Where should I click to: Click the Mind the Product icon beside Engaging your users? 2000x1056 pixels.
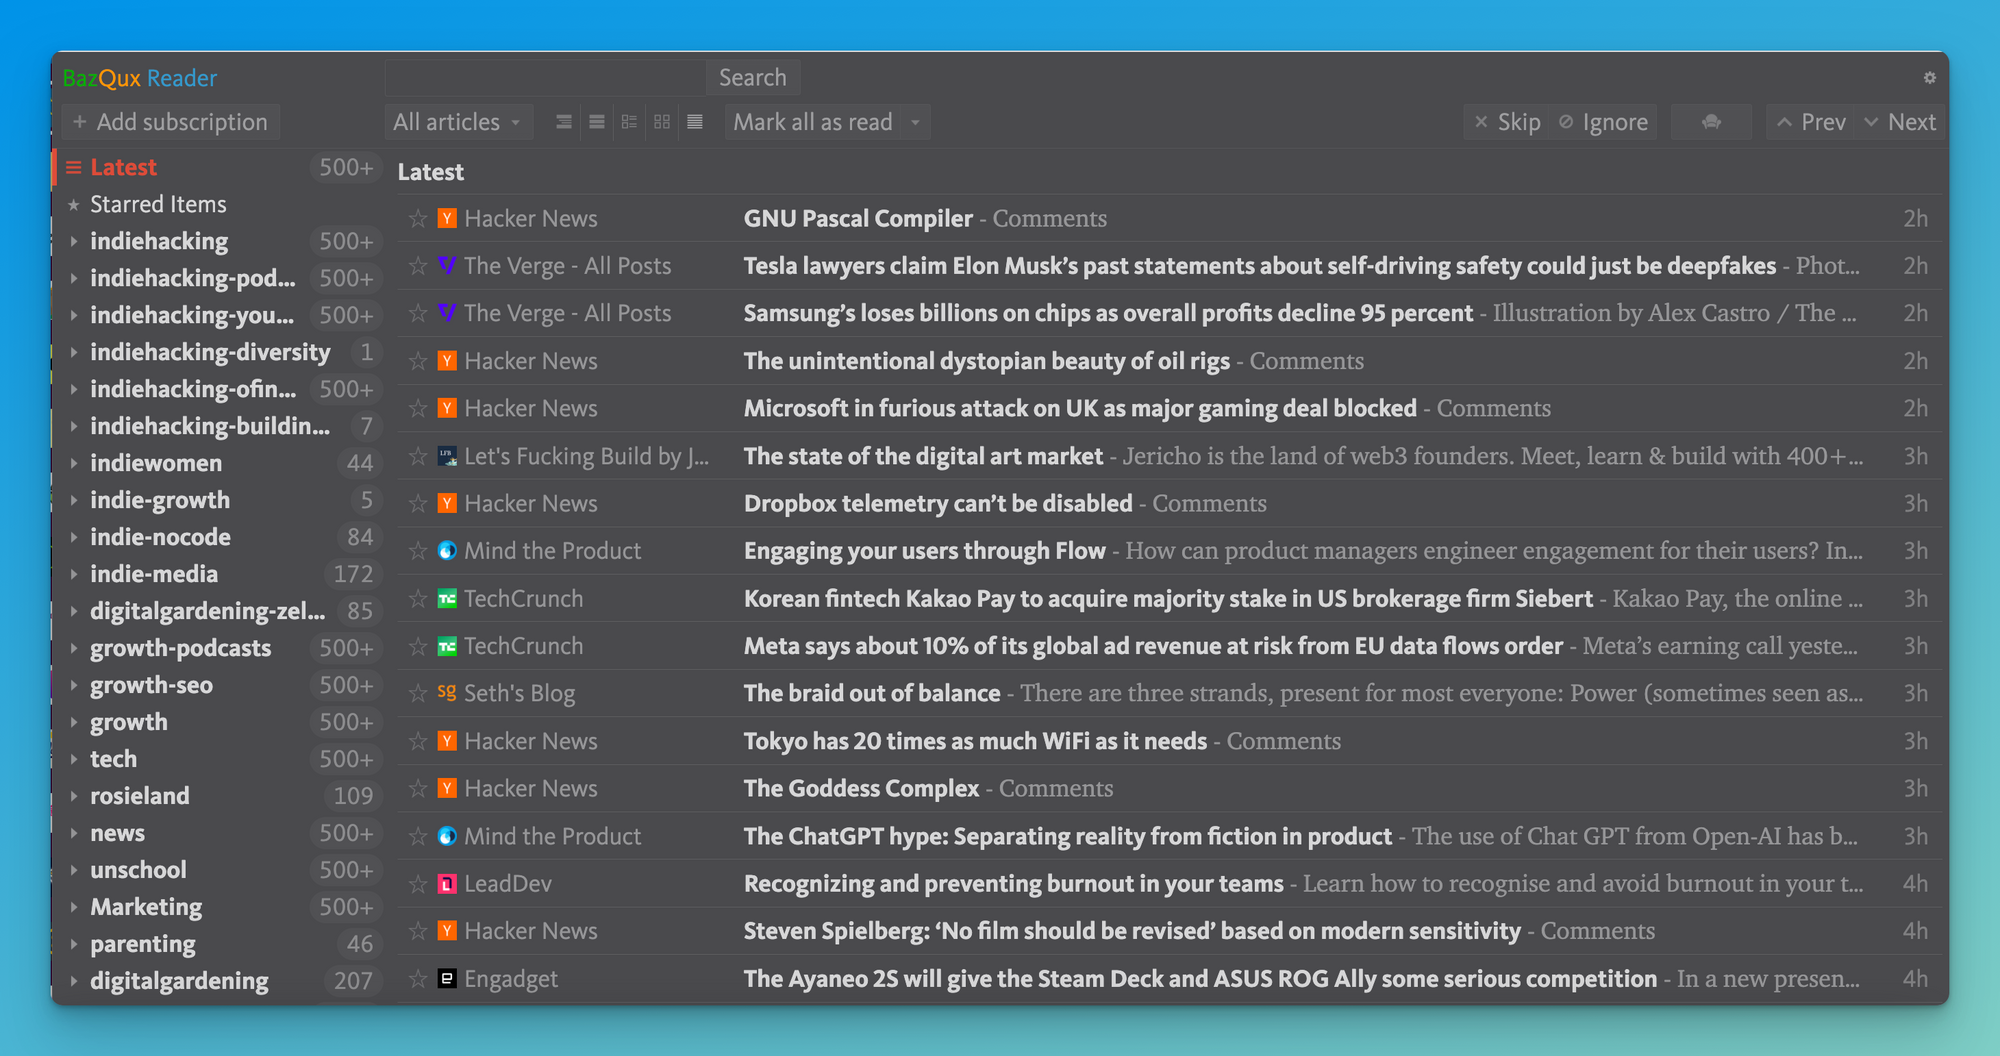(x=447, y=551)
